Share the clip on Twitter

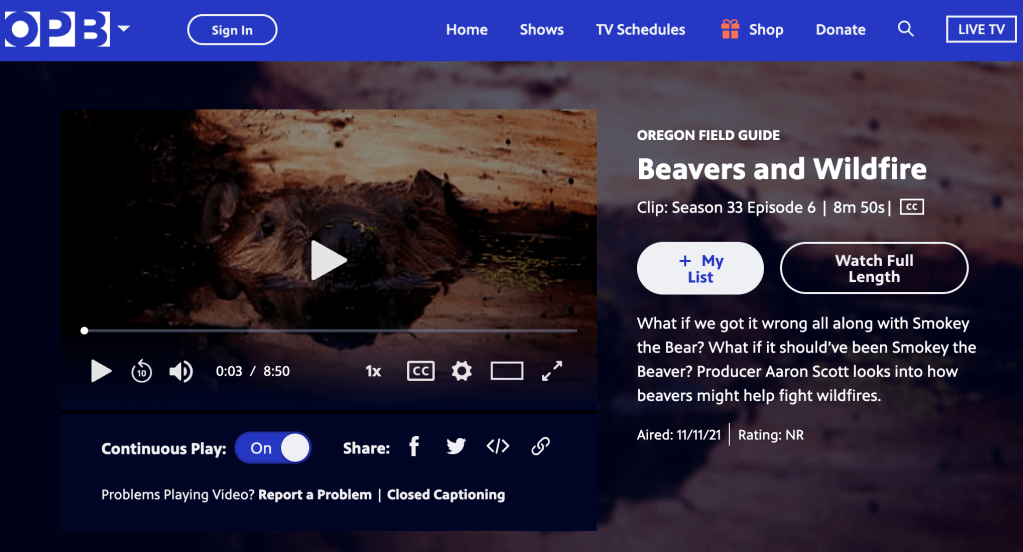tap(456, 447)
